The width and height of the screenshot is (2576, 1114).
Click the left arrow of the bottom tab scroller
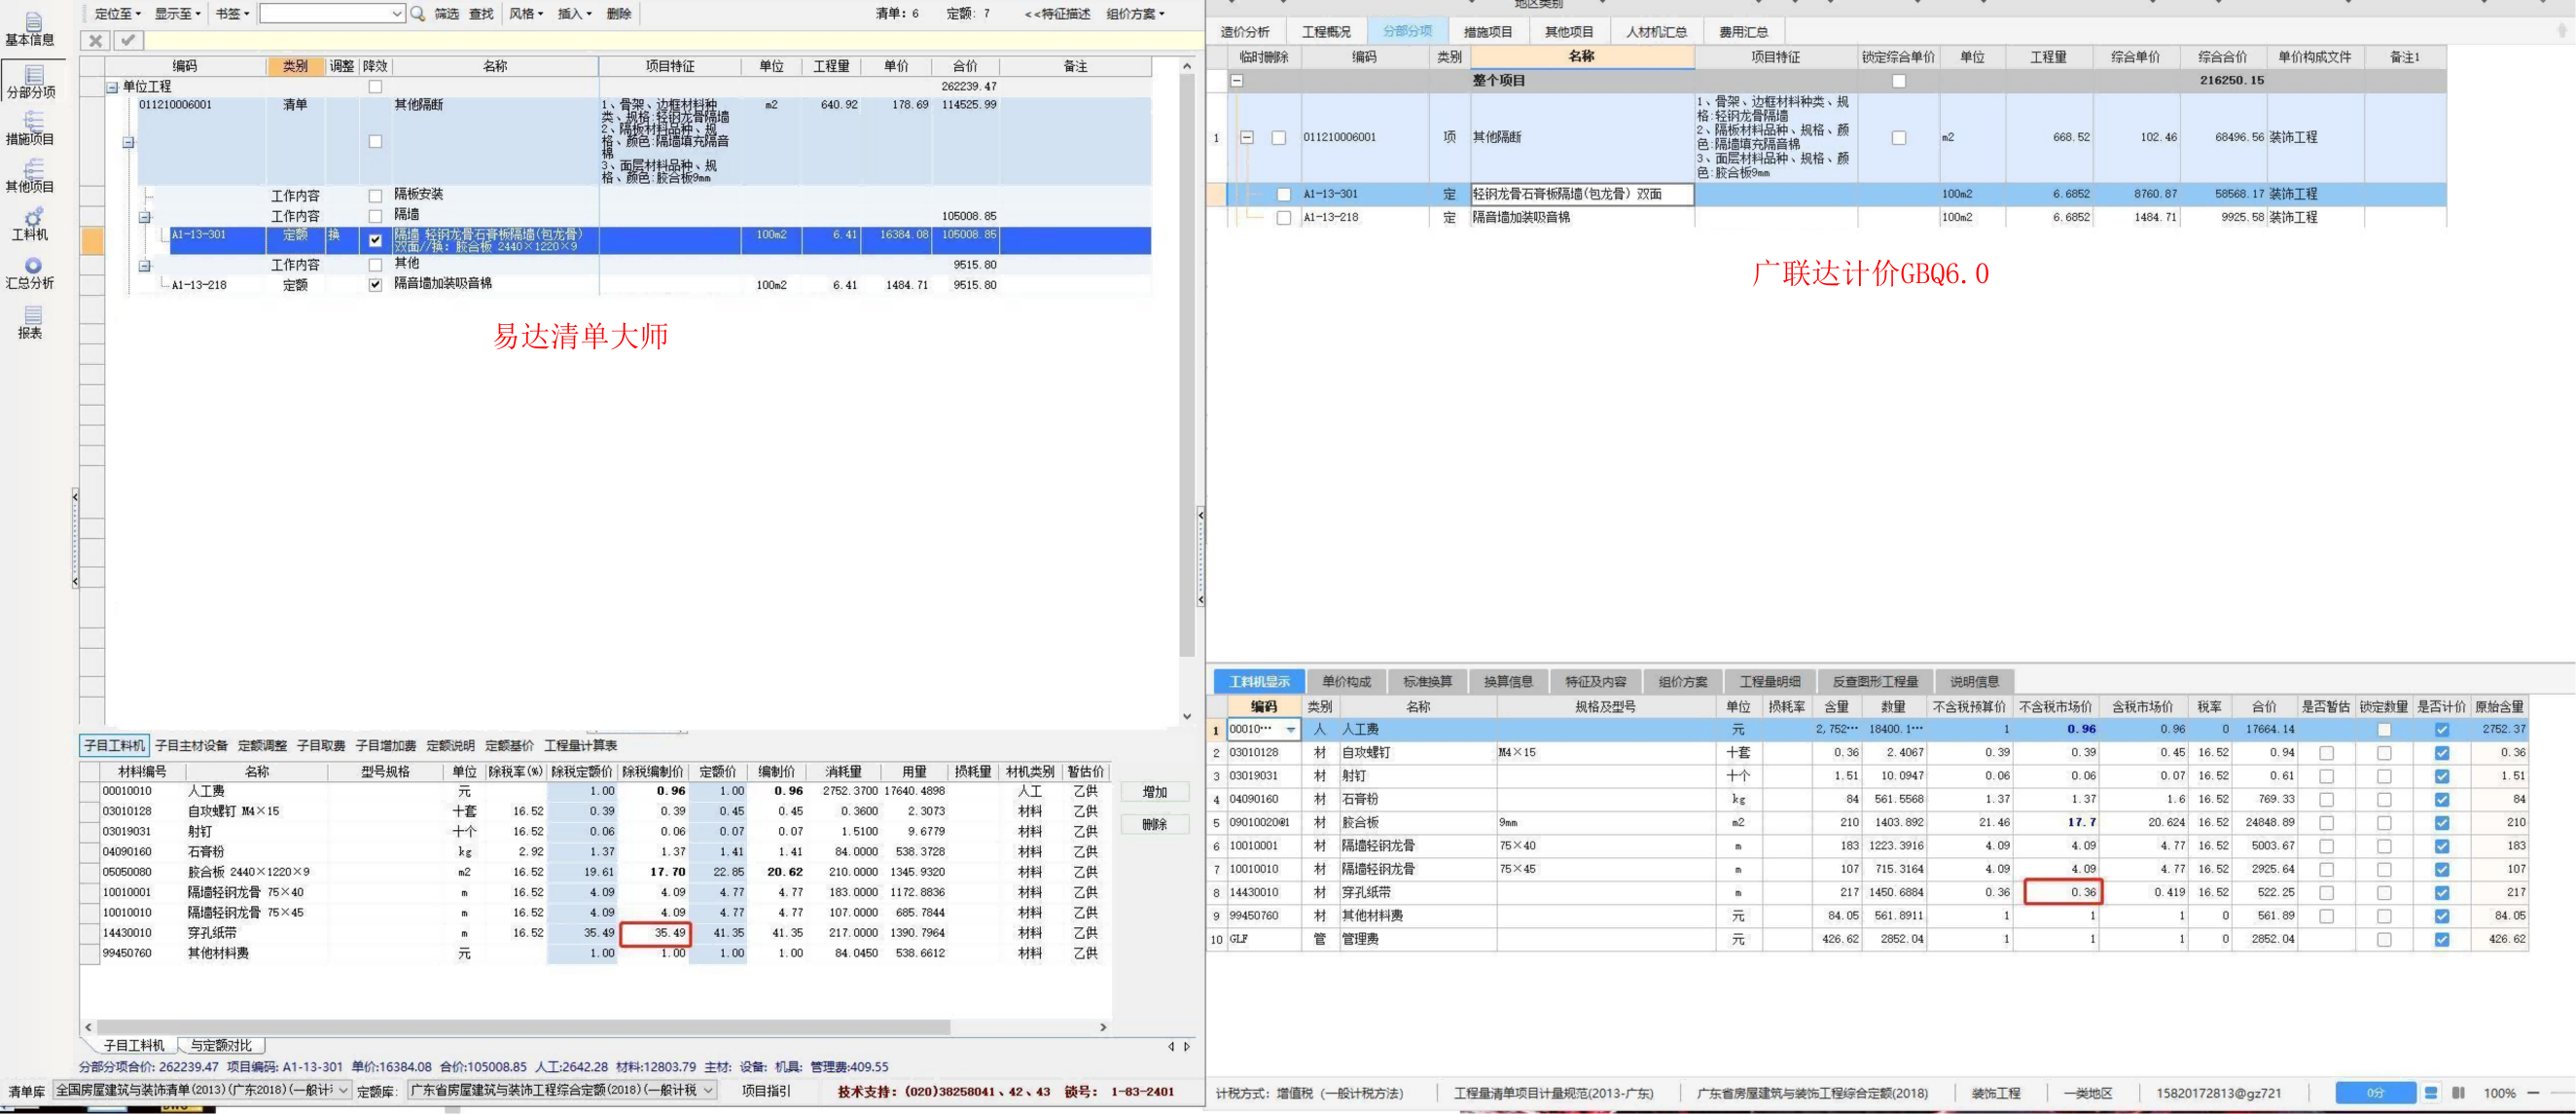(1171, 1046)
